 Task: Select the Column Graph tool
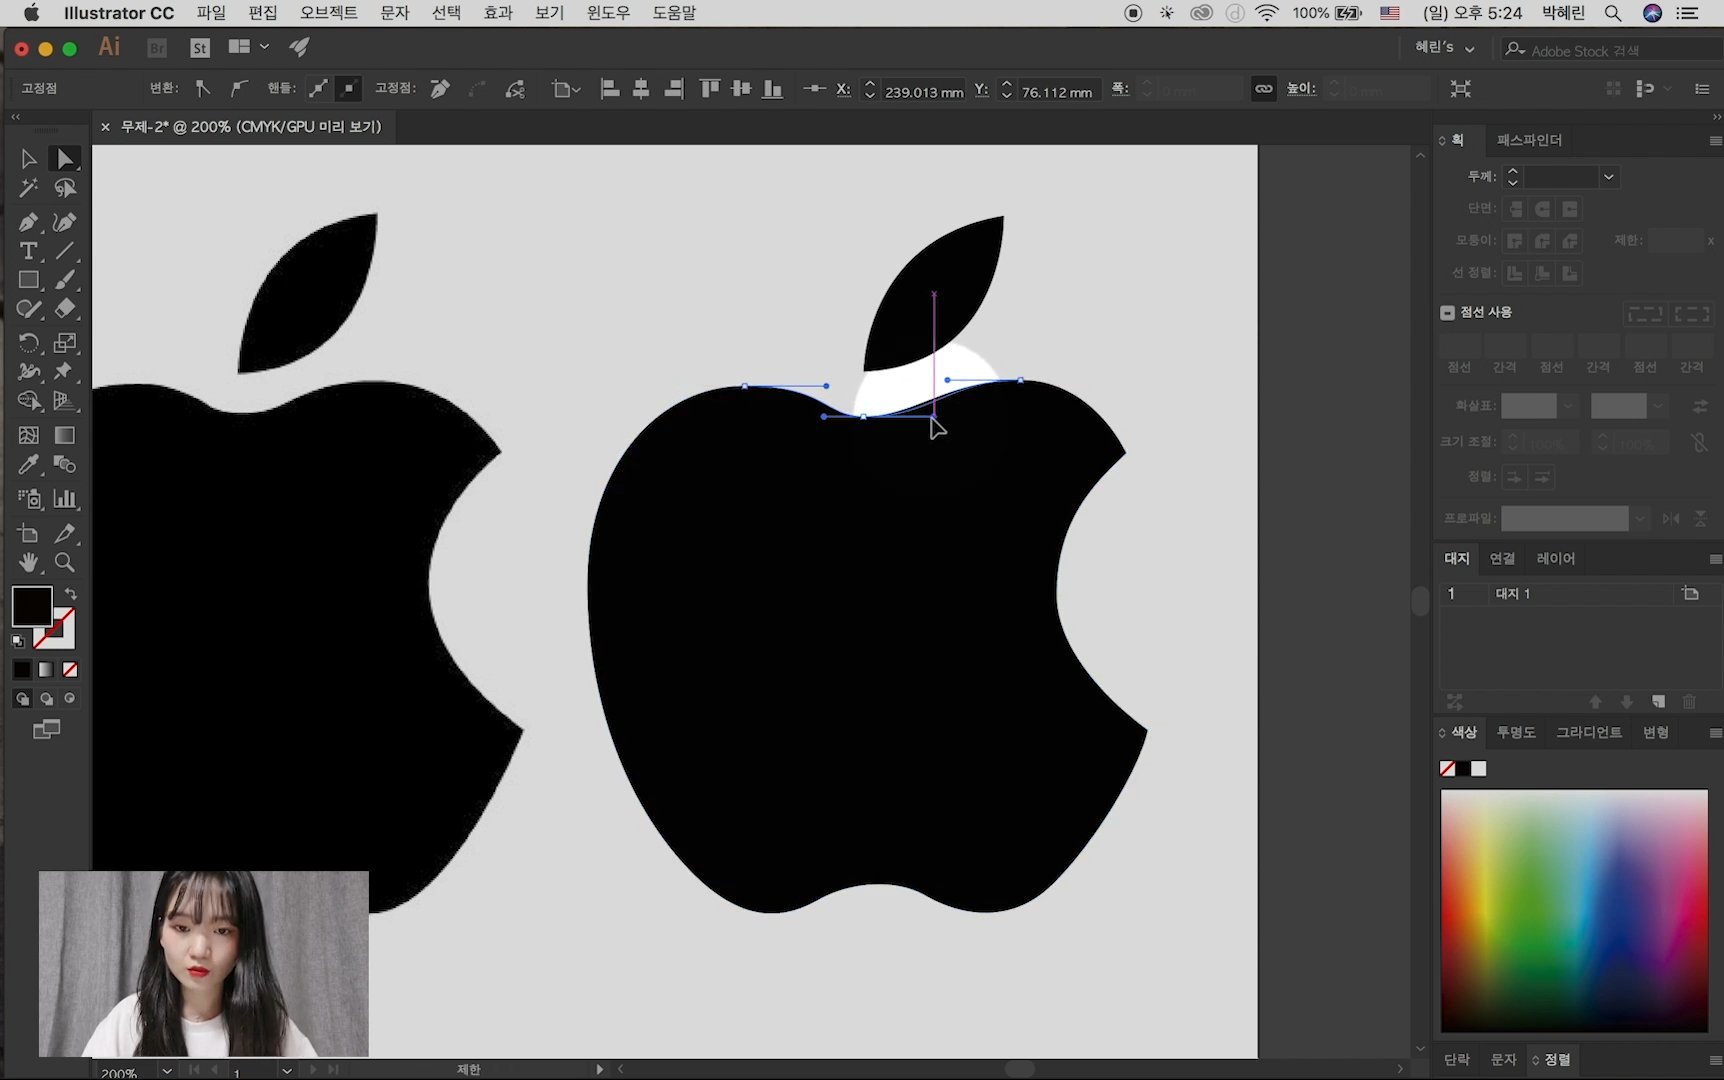point(65,498)
